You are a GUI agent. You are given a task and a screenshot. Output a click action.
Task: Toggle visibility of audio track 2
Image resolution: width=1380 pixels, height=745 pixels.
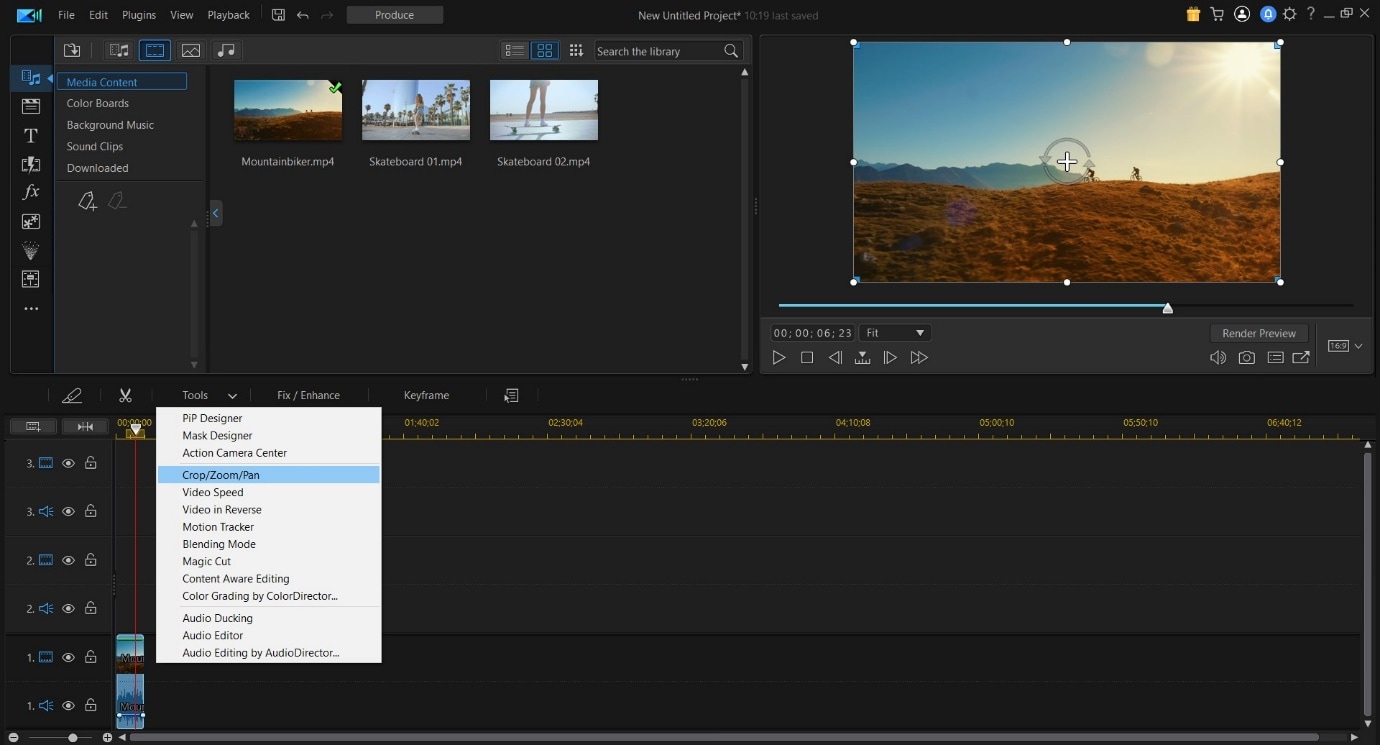pos(68,608)
